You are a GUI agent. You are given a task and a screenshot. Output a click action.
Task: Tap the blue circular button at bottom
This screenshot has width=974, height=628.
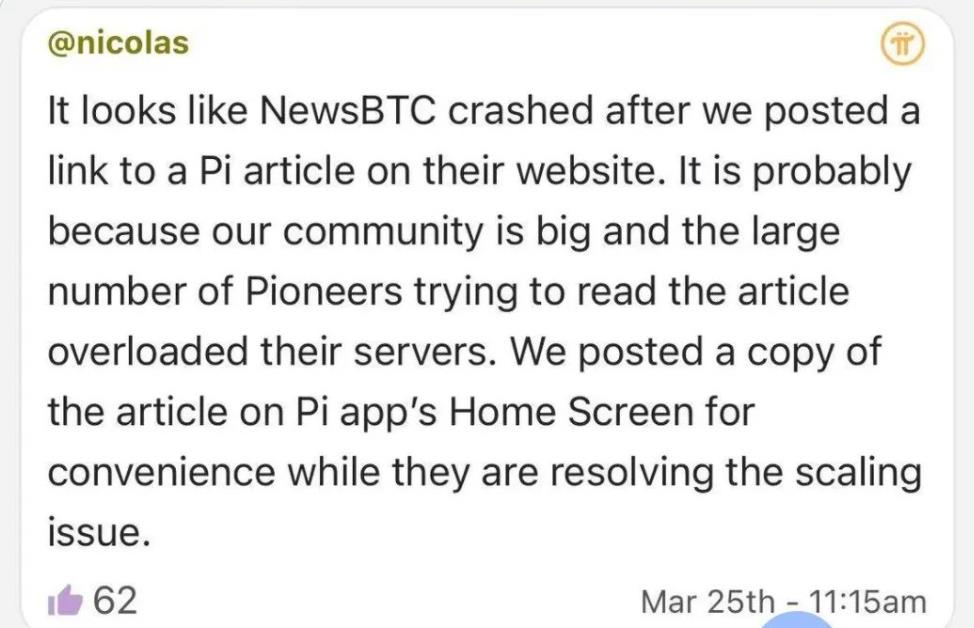point(797,620)
